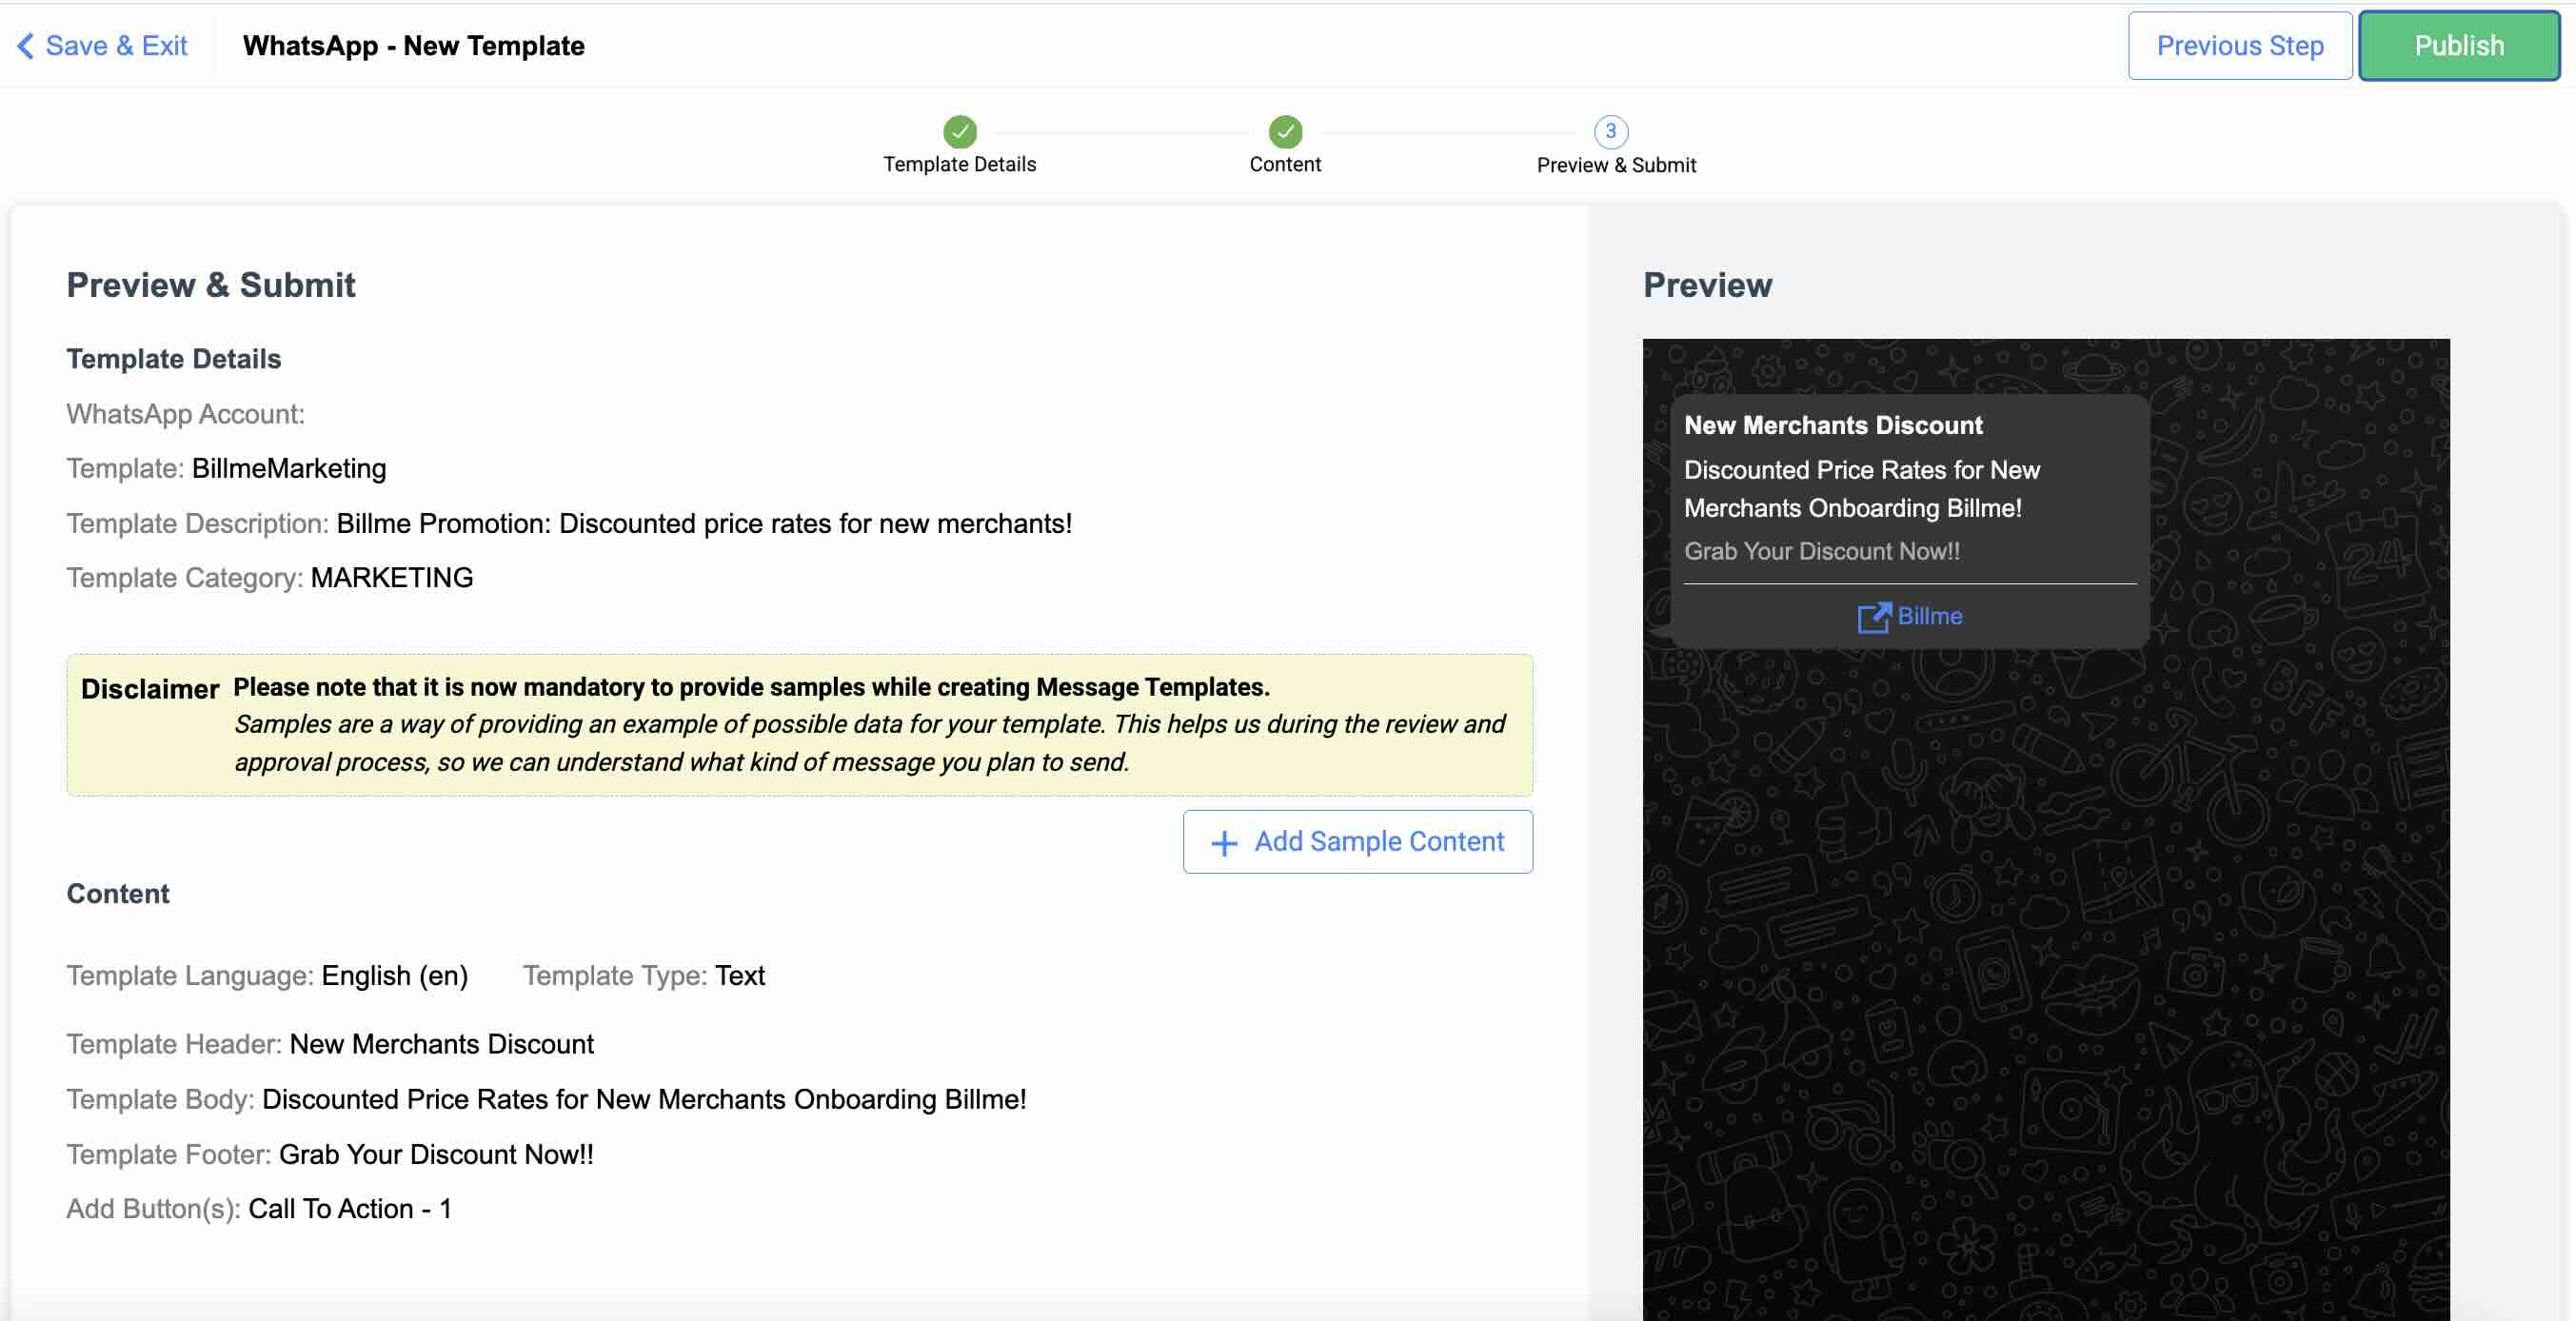Click the external link icon beside Billme
2576x1321 pixels.
[1873, 617]
